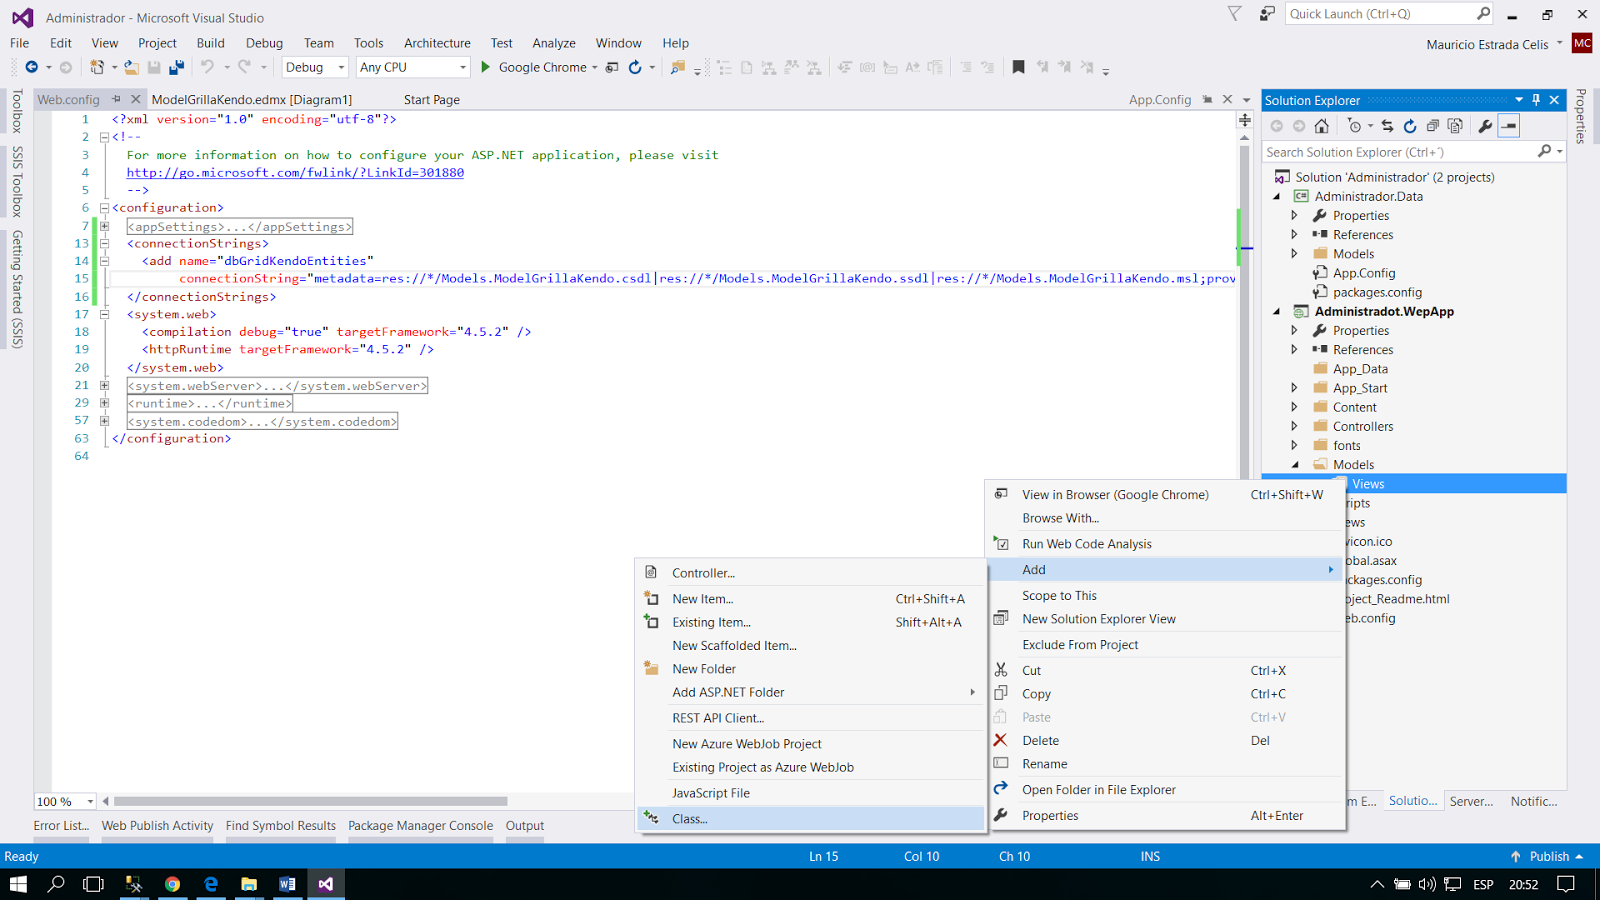Start debugging with the Google Chrome run button
The image size is (1600, 900).
486,67
